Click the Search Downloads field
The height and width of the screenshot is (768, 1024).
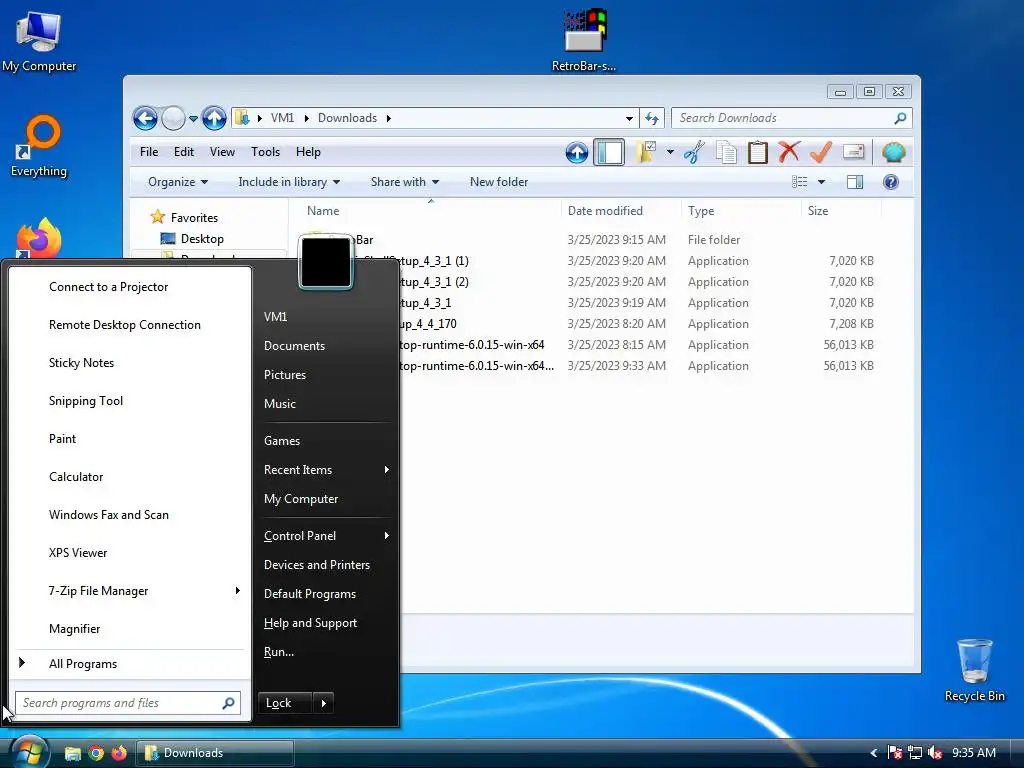tap(791, 118)
